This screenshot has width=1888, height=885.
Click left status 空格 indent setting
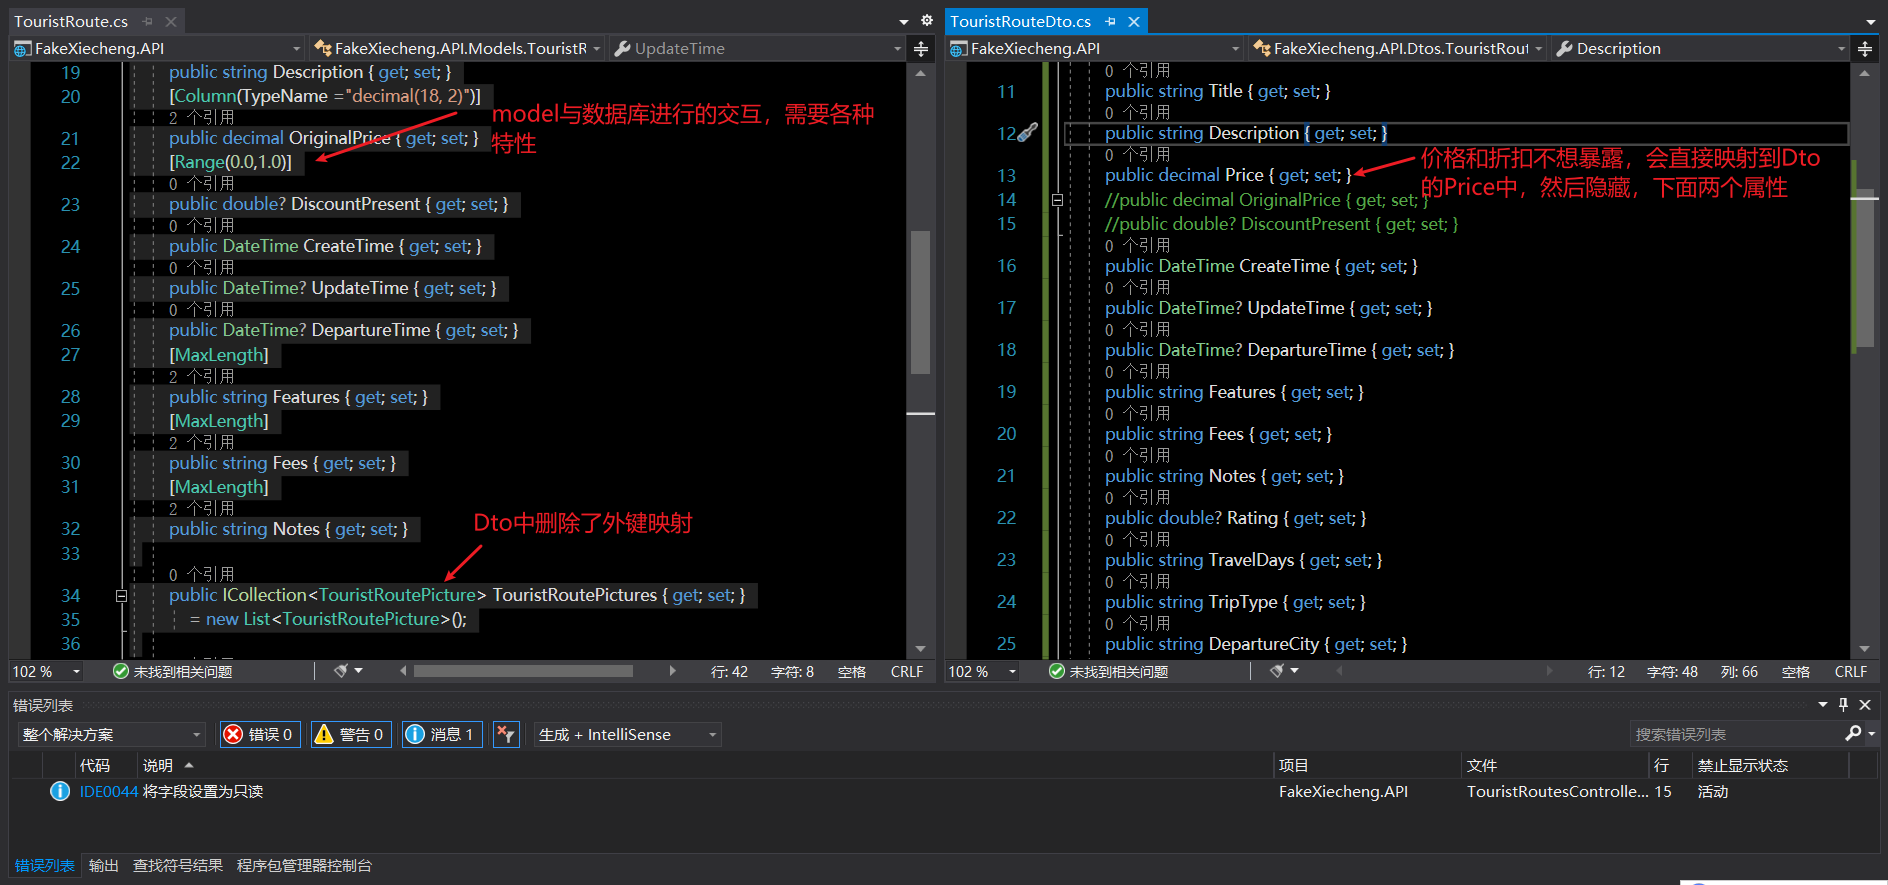[852, 672]
